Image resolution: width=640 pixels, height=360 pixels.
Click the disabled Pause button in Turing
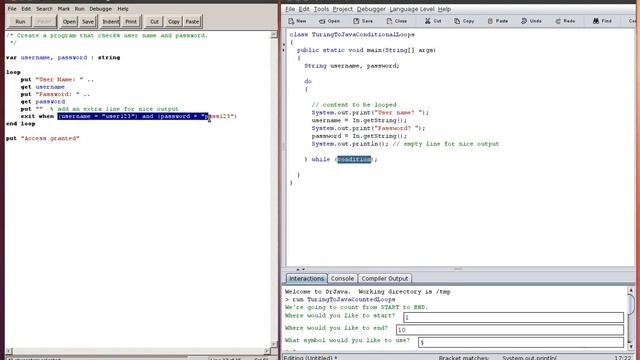point(44,22)
